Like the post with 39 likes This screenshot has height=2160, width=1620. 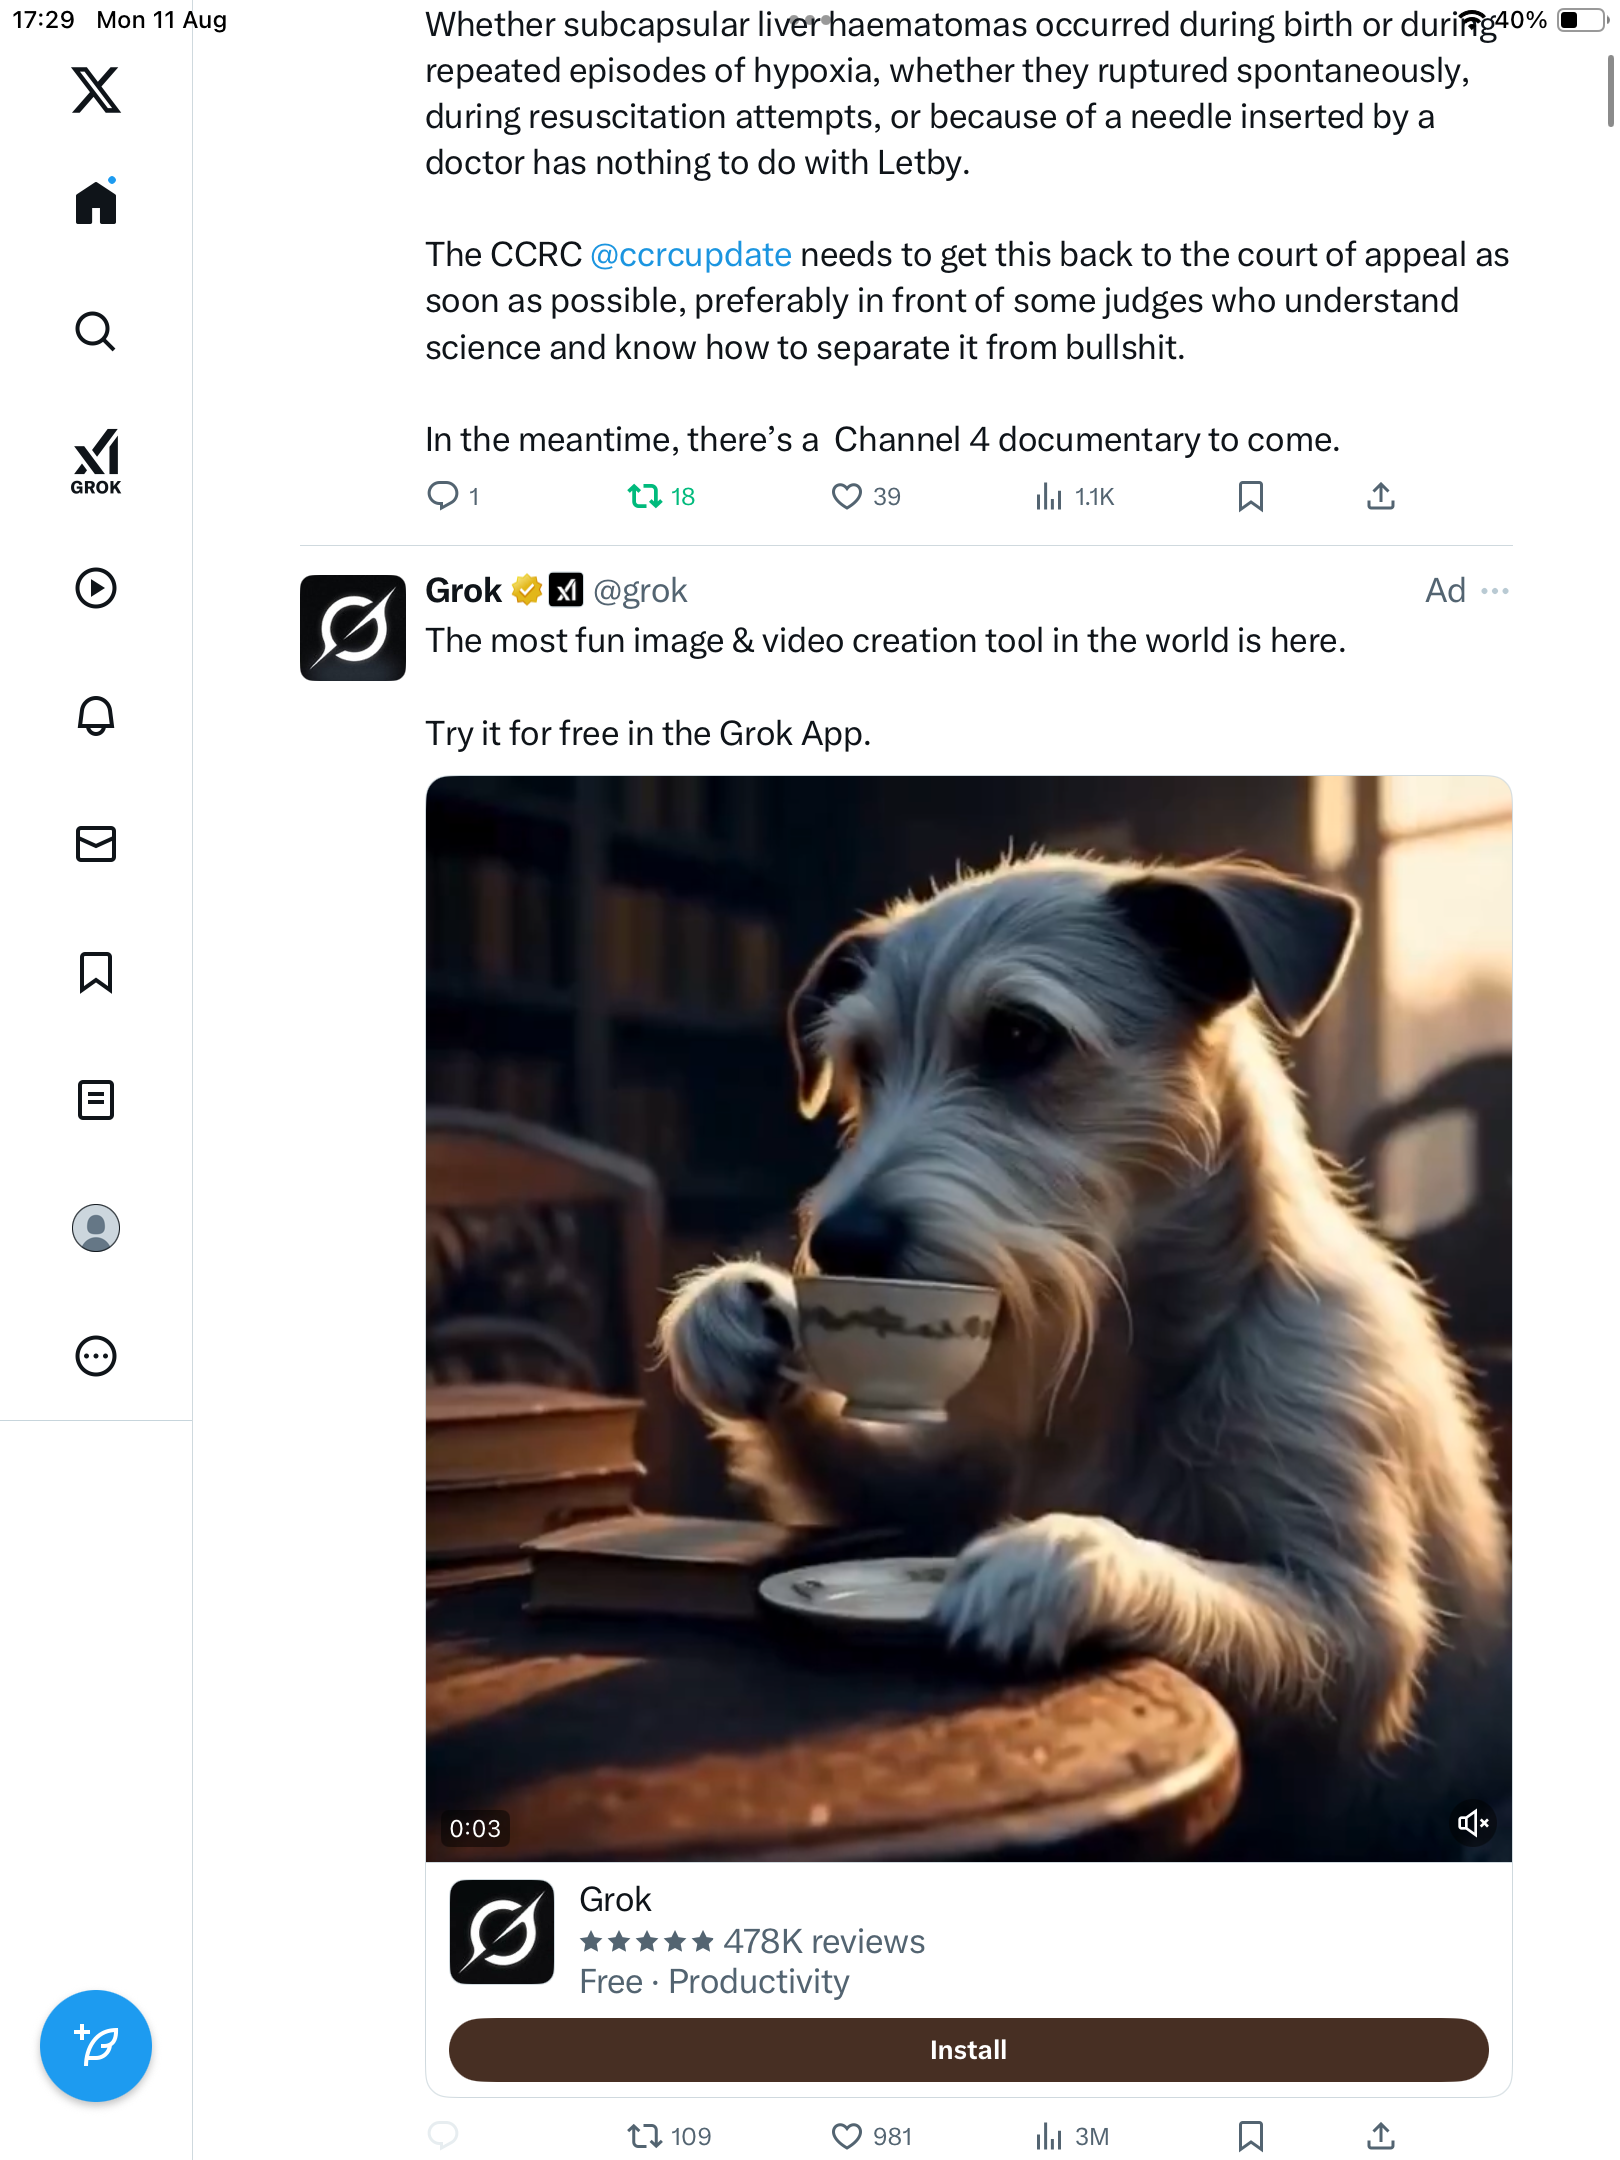click(x=847, y=496)
